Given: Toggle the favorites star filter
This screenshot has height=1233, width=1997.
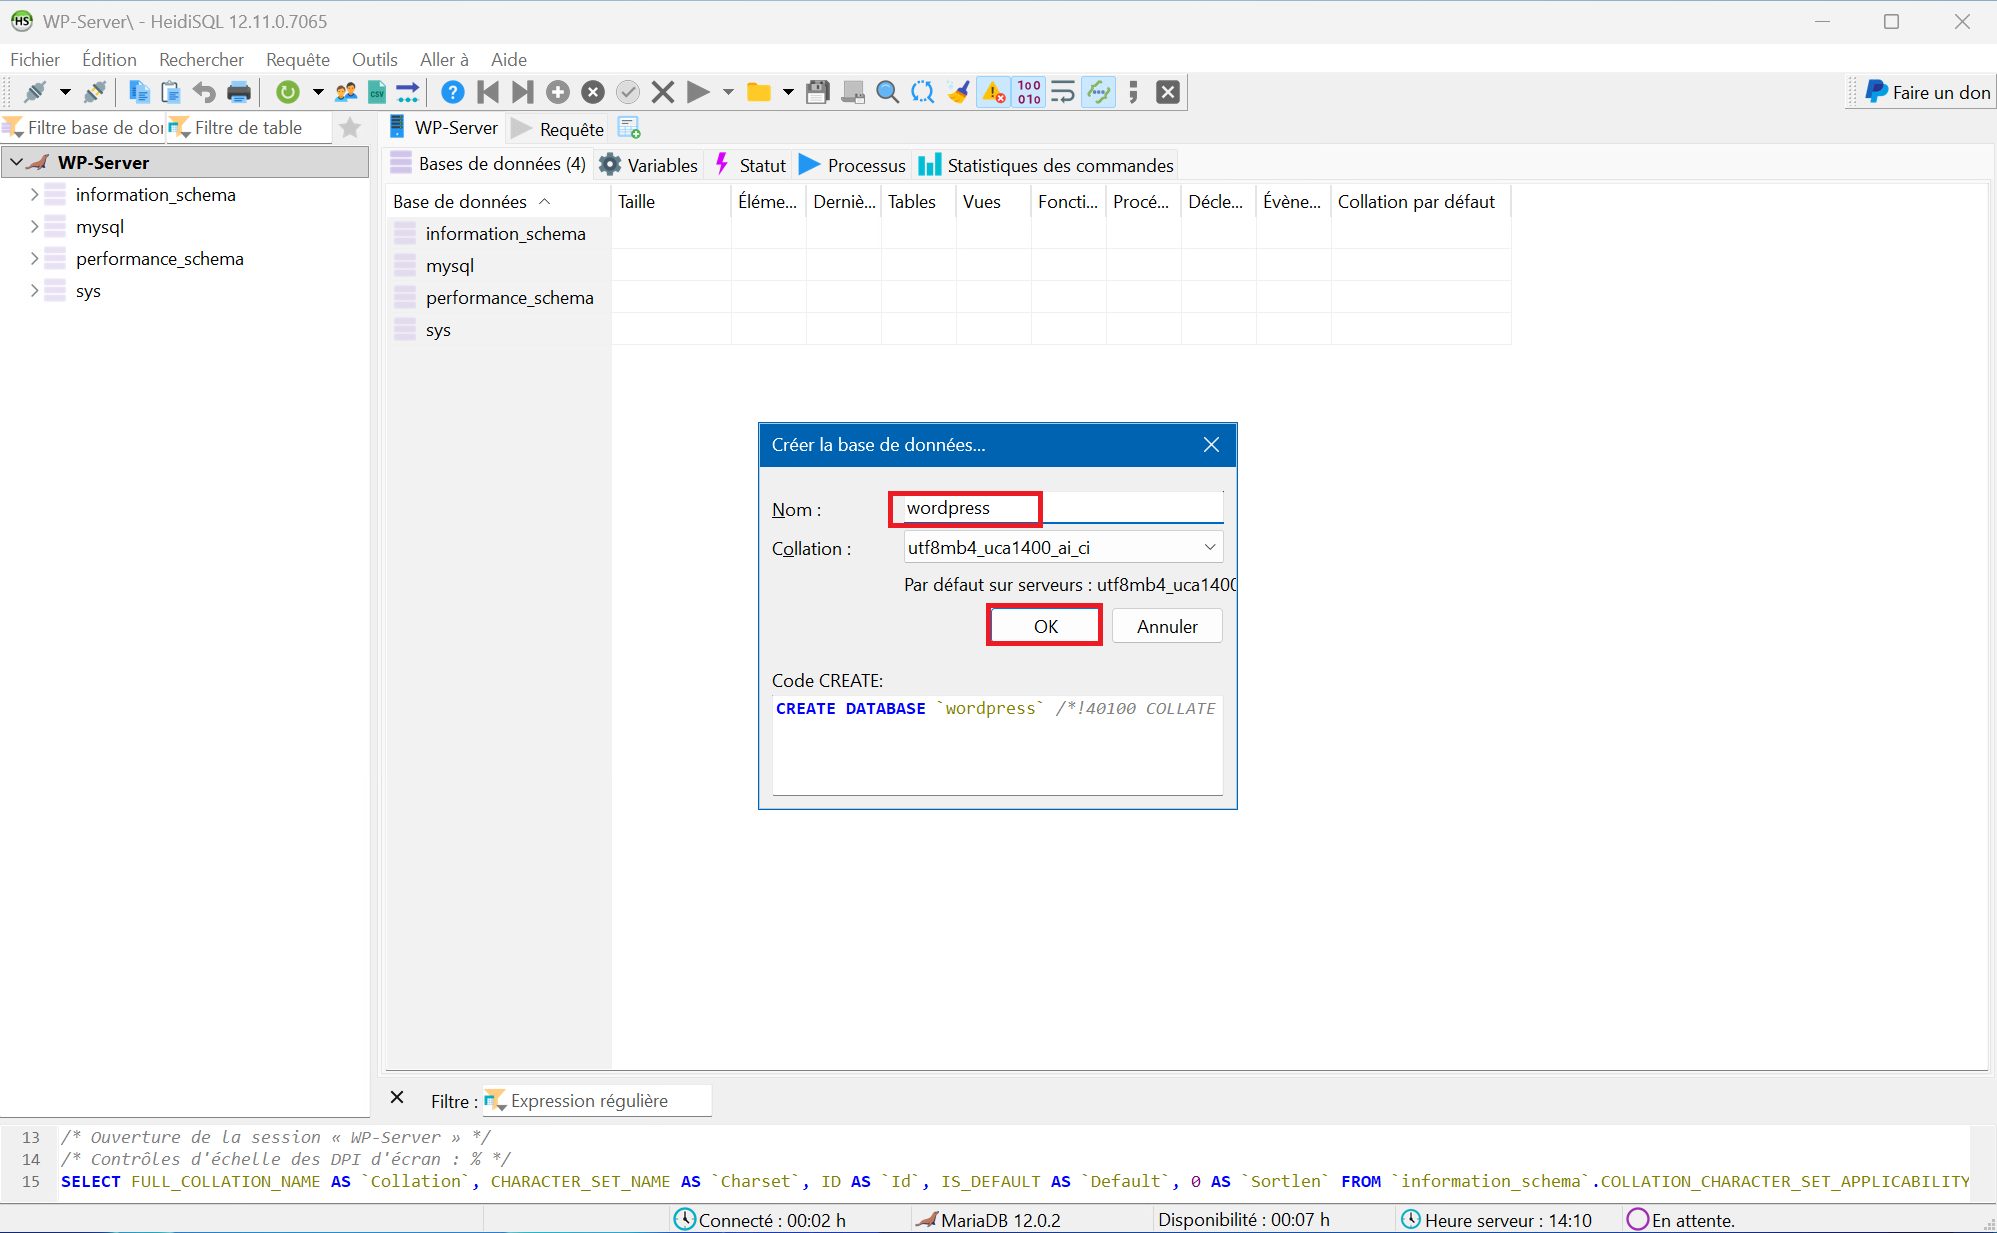Looking at the screenshot, I should [350, 127].
